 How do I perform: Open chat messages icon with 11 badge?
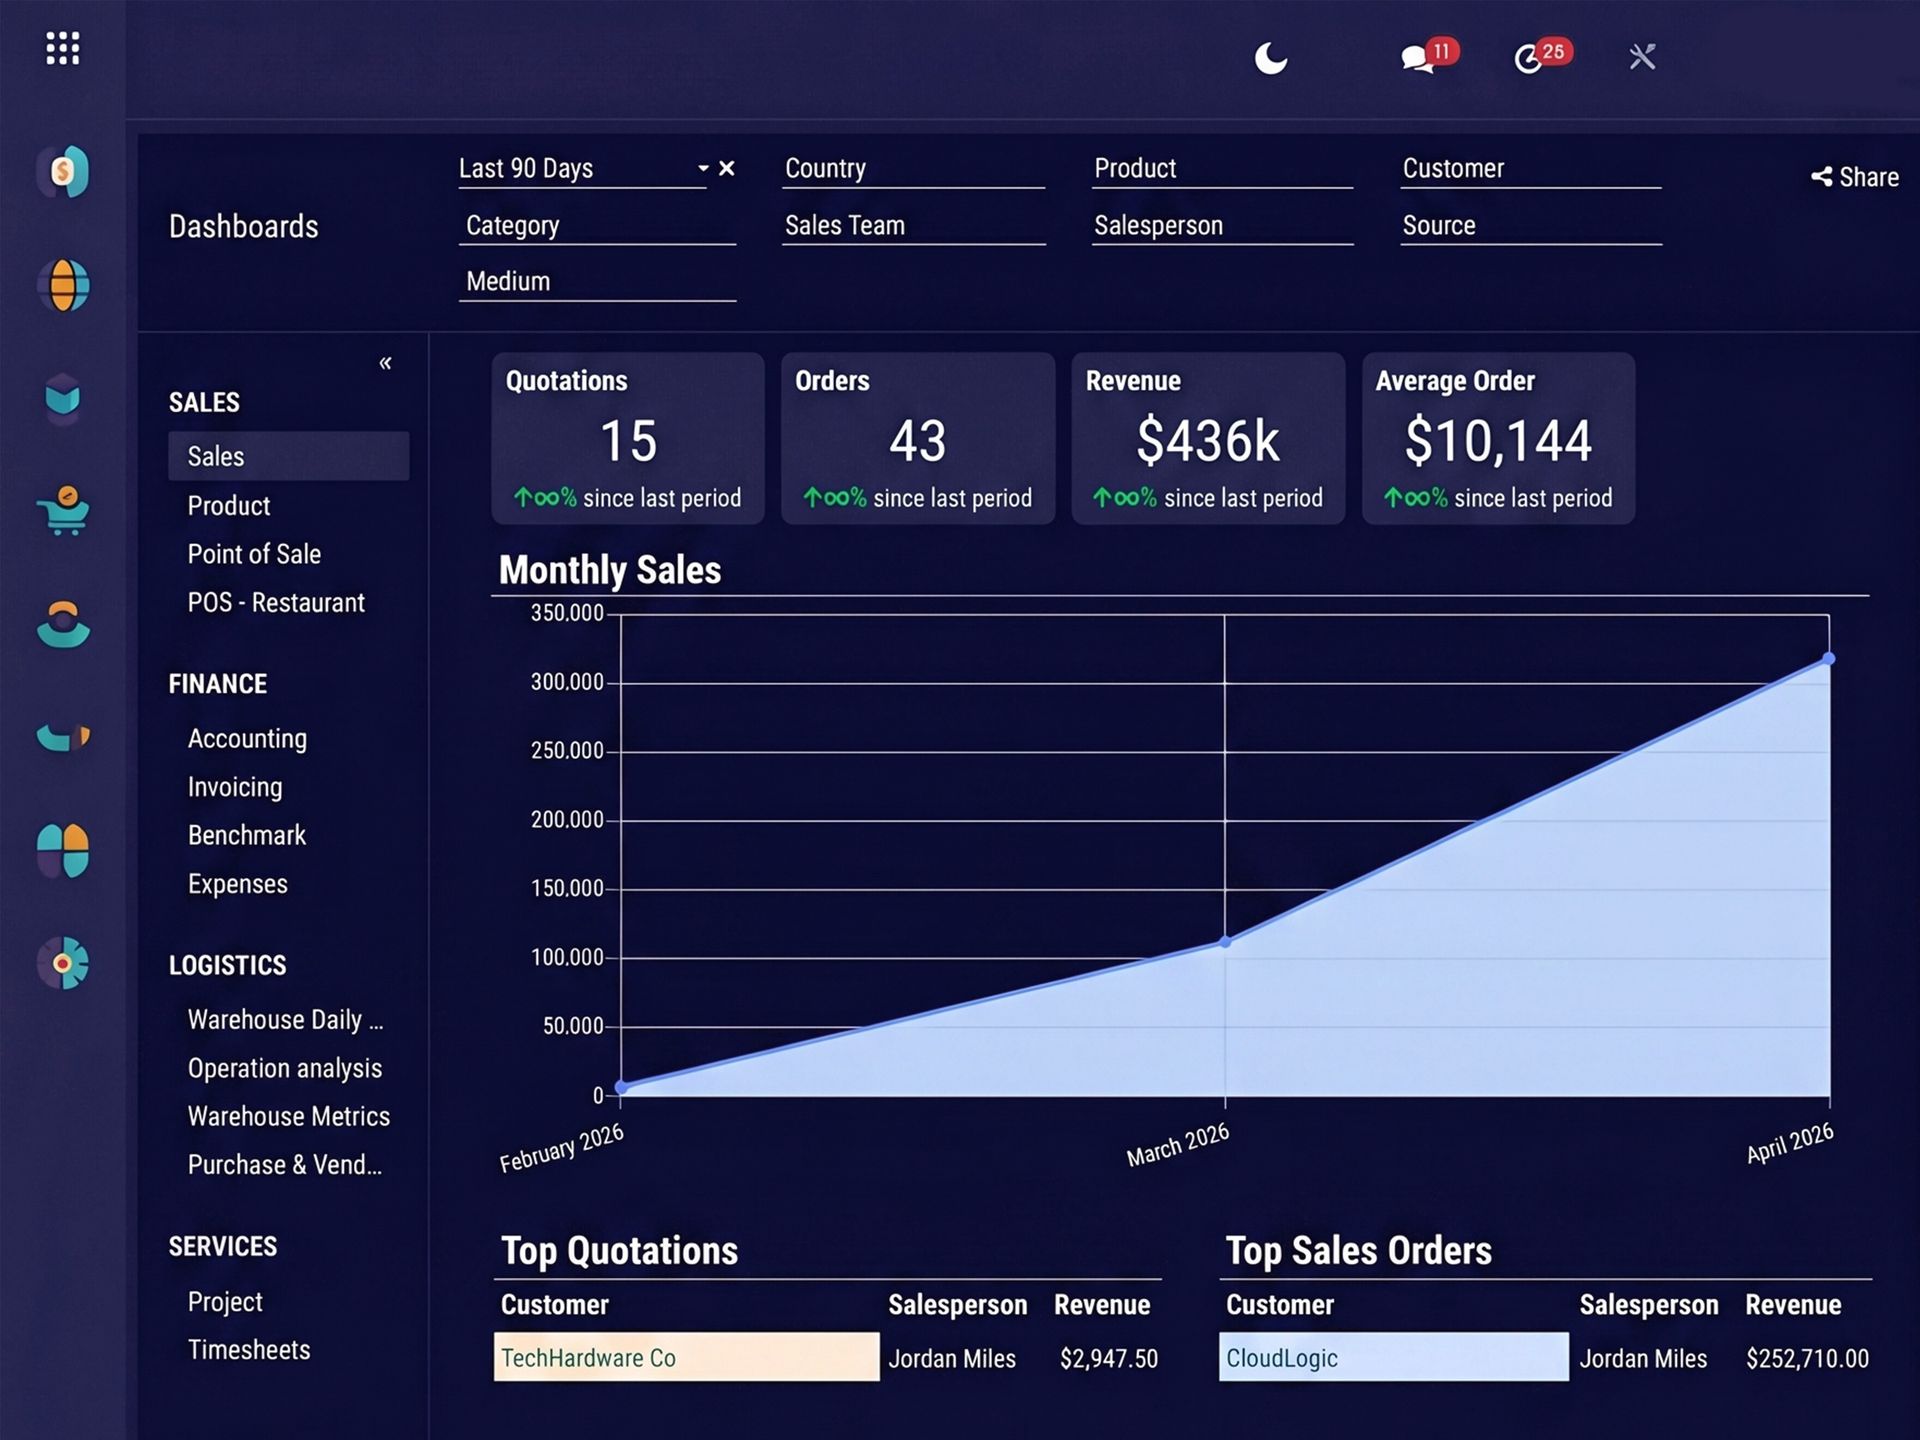(x=1416, y=59)
